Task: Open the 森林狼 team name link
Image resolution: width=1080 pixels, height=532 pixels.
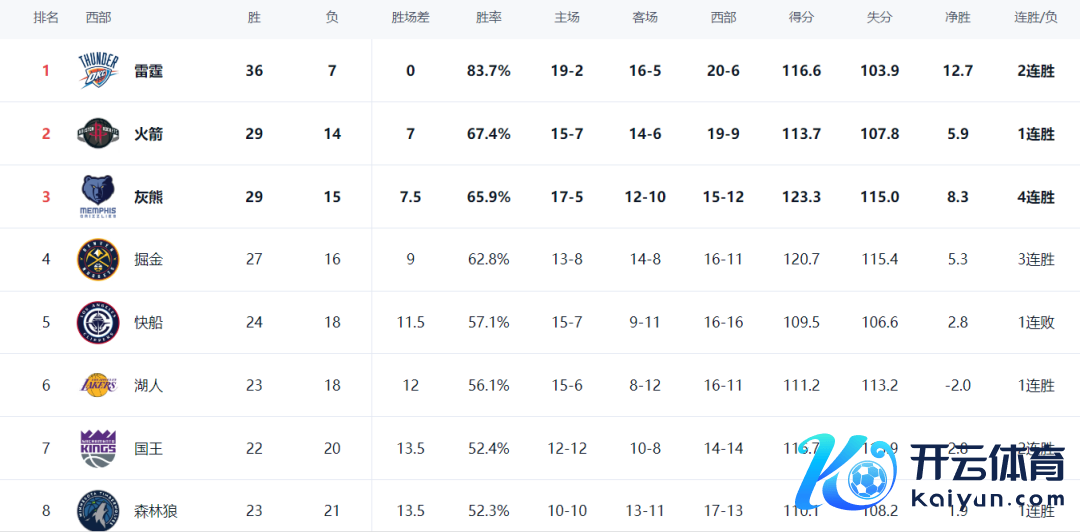Action: (x=156, y=511)
